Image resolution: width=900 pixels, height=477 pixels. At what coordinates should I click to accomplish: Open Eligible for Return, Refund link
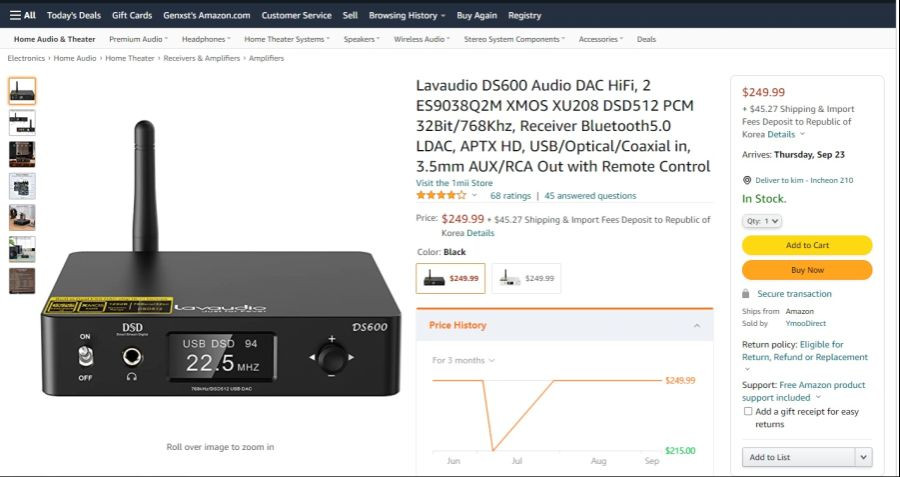pyautogui.click(x=805, y=351)
